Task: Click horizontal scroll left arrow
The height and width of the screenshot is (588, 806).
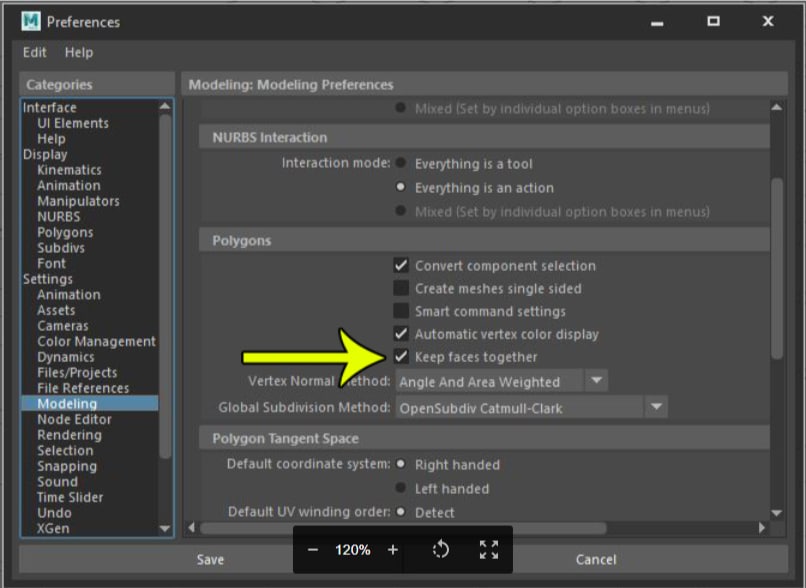Action: point(192,527)
